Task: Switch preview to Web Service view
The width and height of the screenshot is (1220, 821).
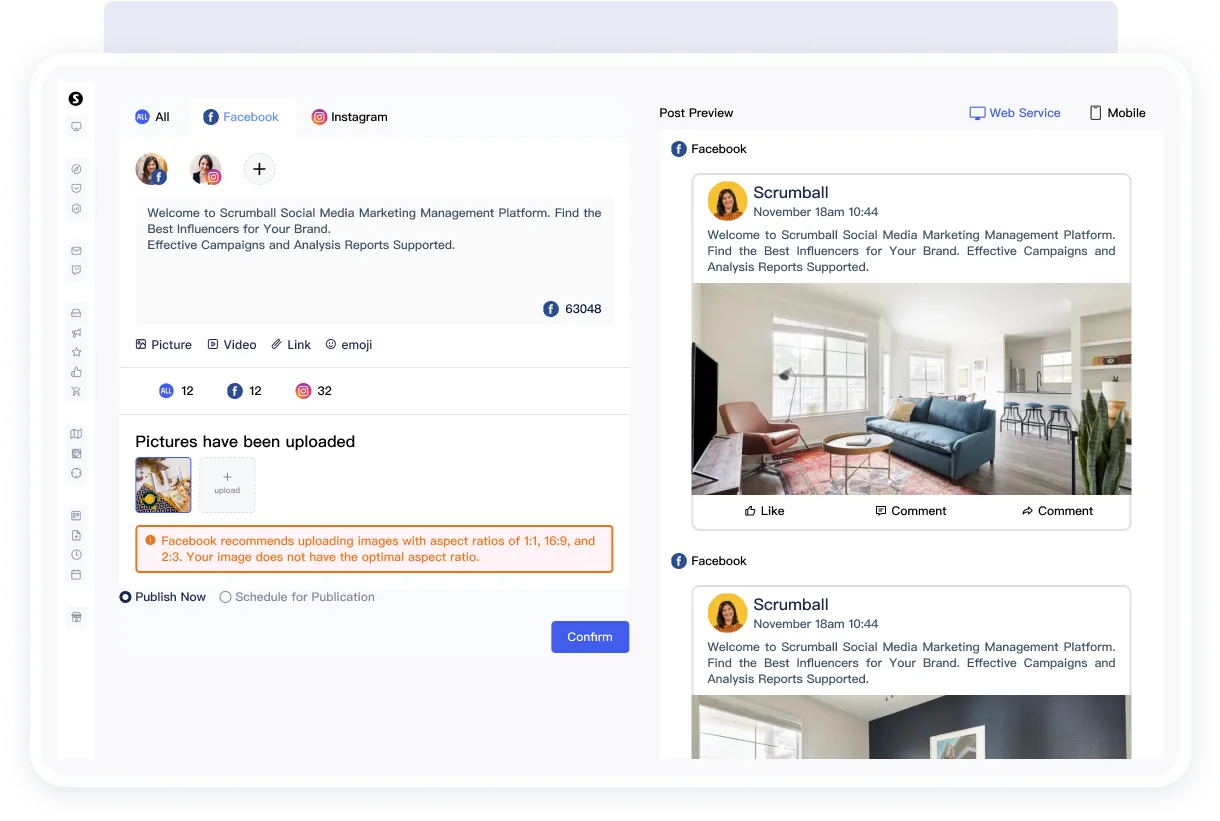Action: click(x=1014, y=113)
